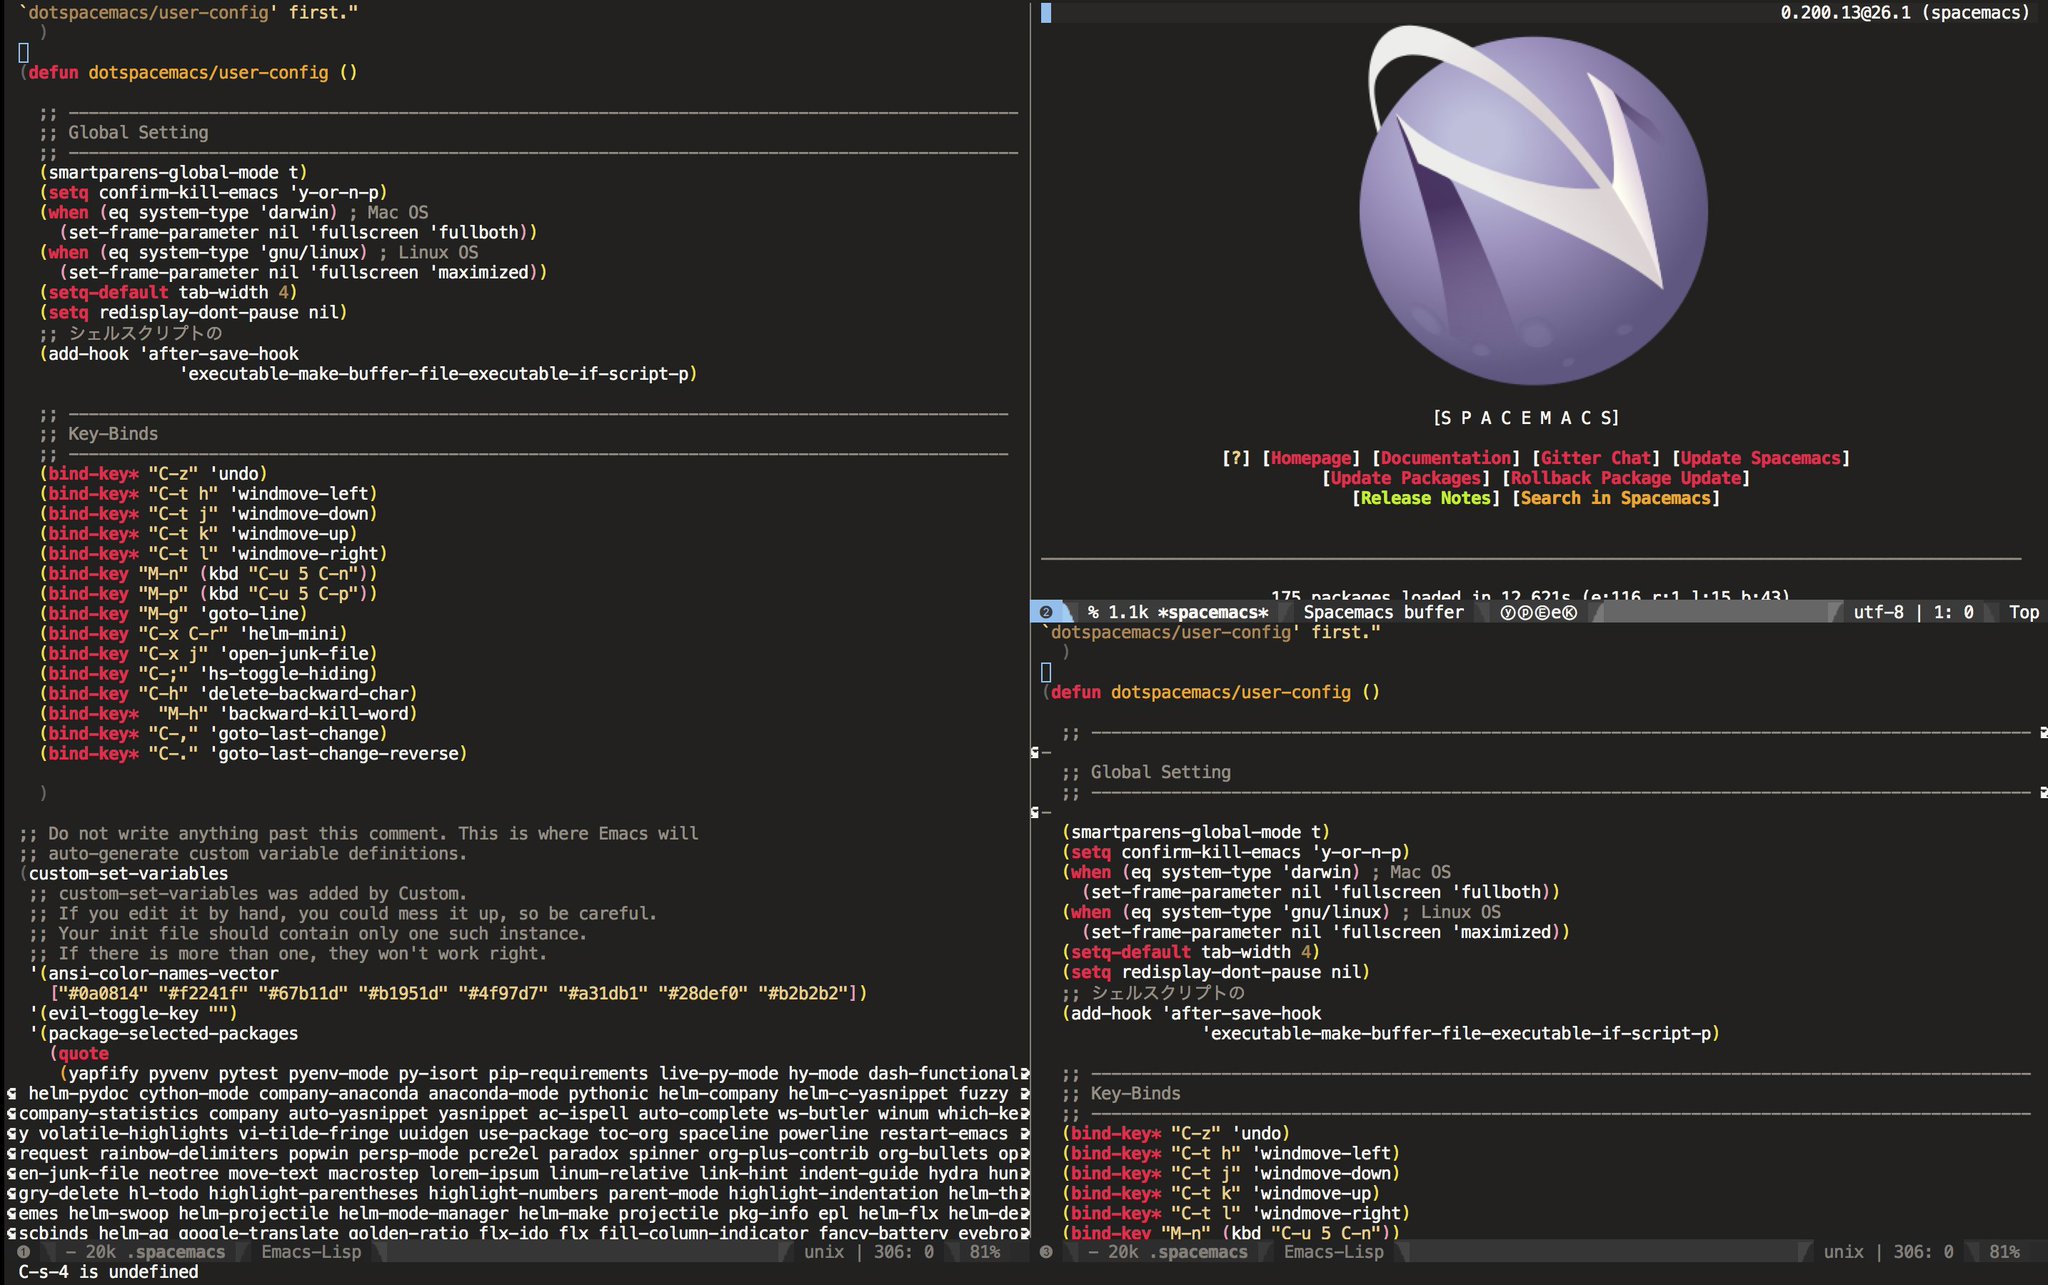Click the 'windmove-right binding in lower-right window
The height and width of the screenshot is (1285, 2048).
point(1236,1213)
